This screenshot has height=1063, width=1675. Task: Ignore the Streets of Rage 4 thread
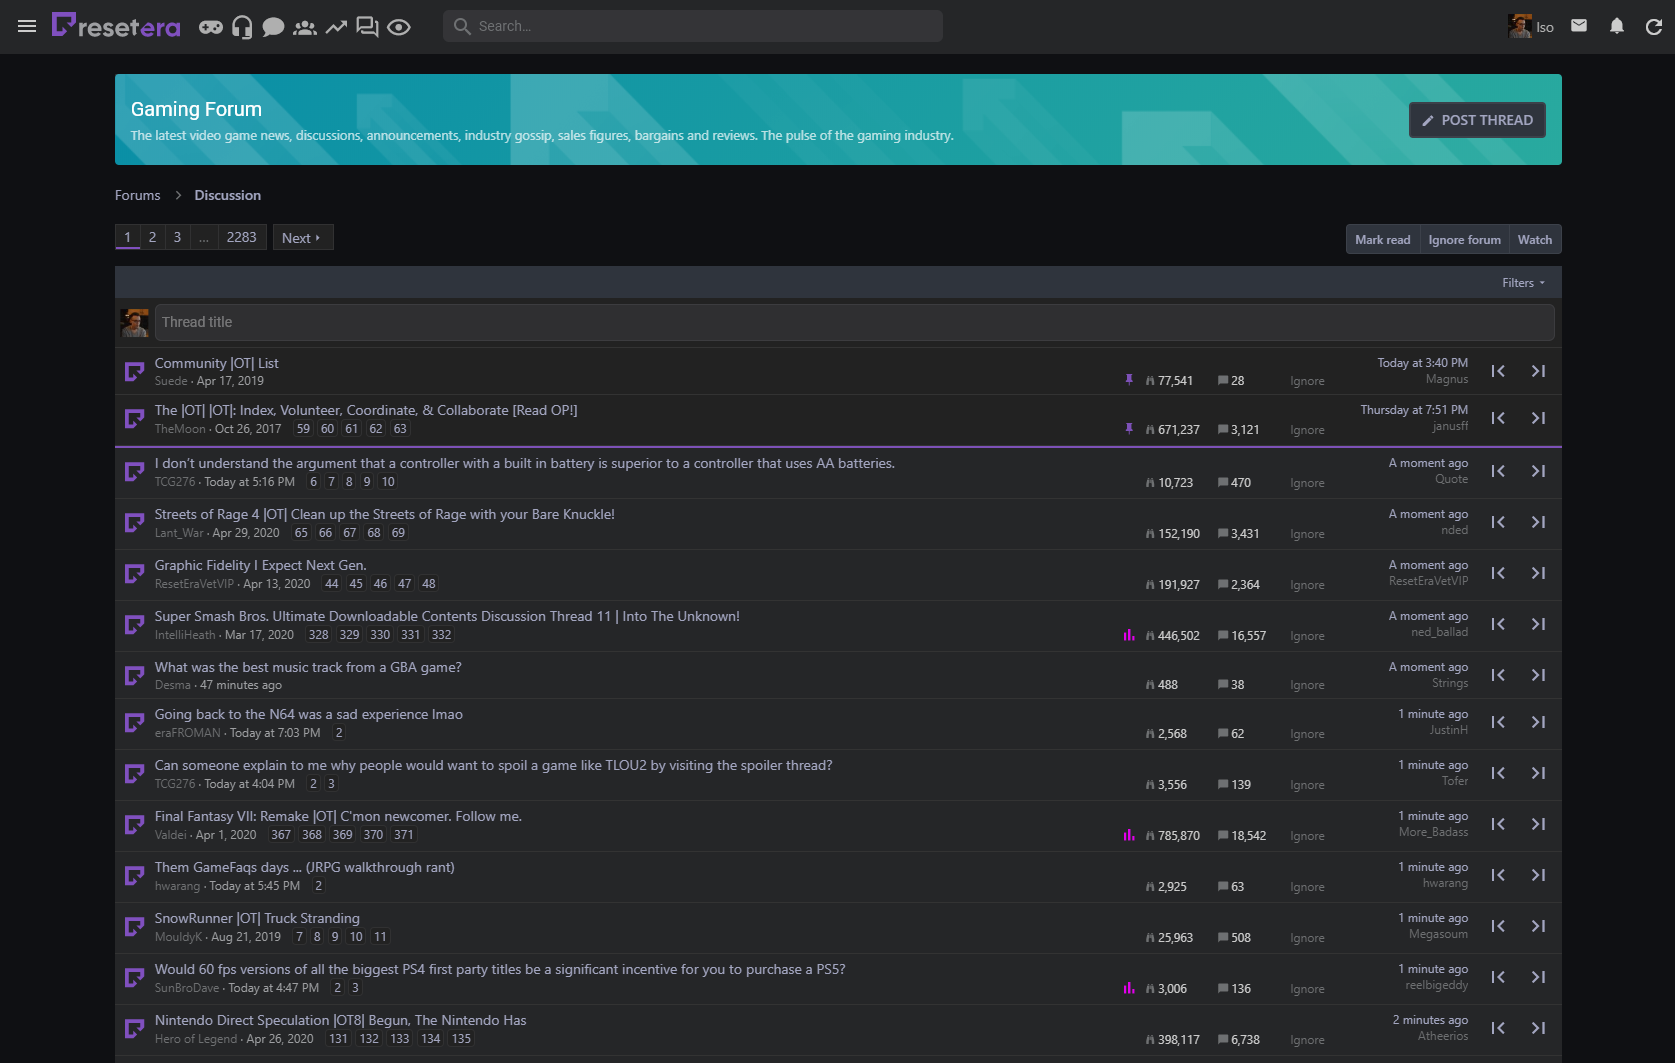(x=1307, y=534)
